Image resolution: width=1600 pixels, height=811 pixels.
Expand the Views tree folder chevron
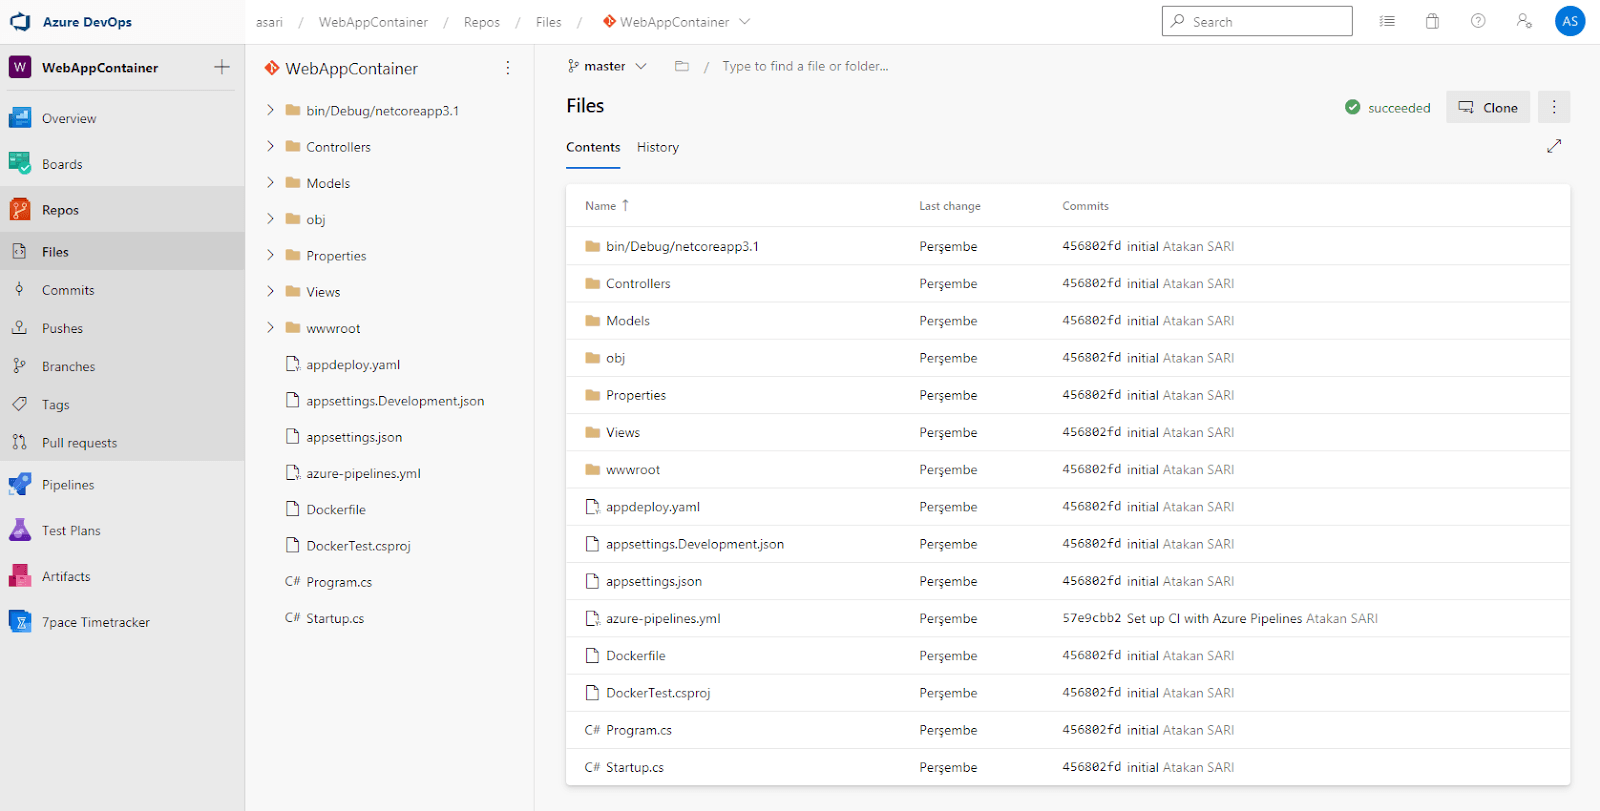270,291
